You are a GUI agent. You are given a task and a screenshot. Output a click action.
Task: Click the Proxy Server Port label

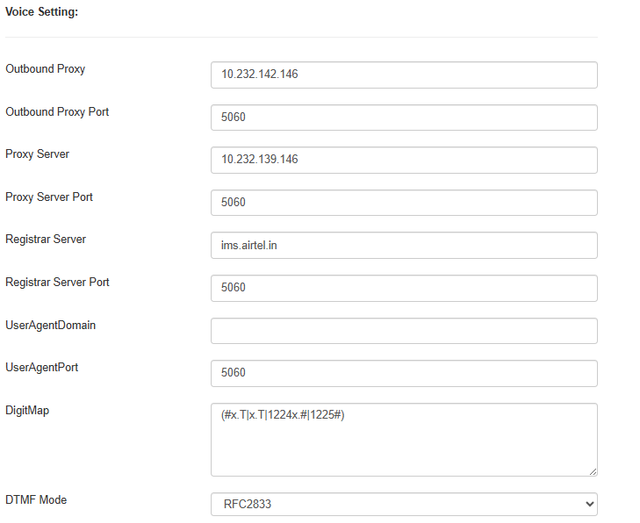point(49,197)
